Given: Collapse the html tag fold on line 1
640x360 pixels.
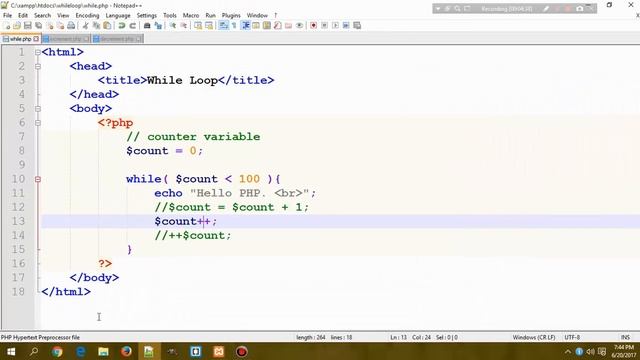Looking at the screenshot, I should 38,52.
